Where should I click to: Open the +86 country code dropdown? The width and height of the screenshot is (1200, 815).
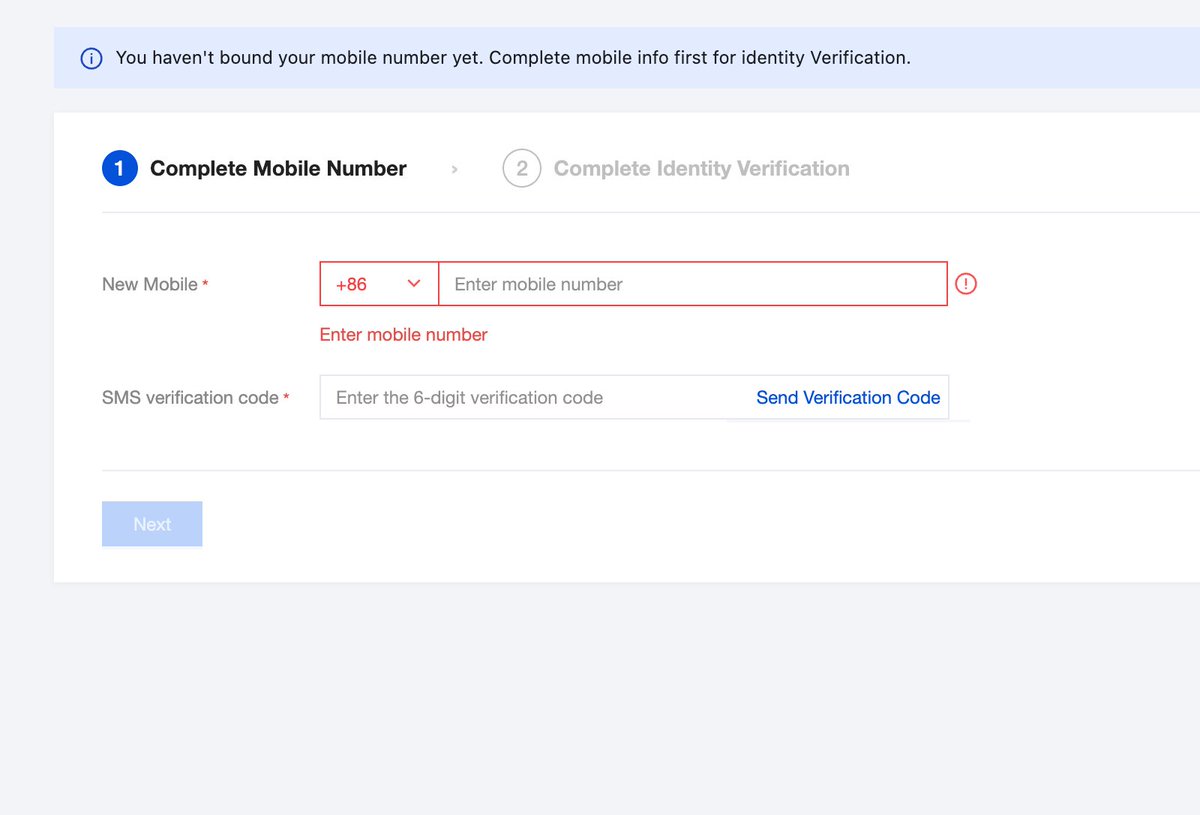point(379,284)
